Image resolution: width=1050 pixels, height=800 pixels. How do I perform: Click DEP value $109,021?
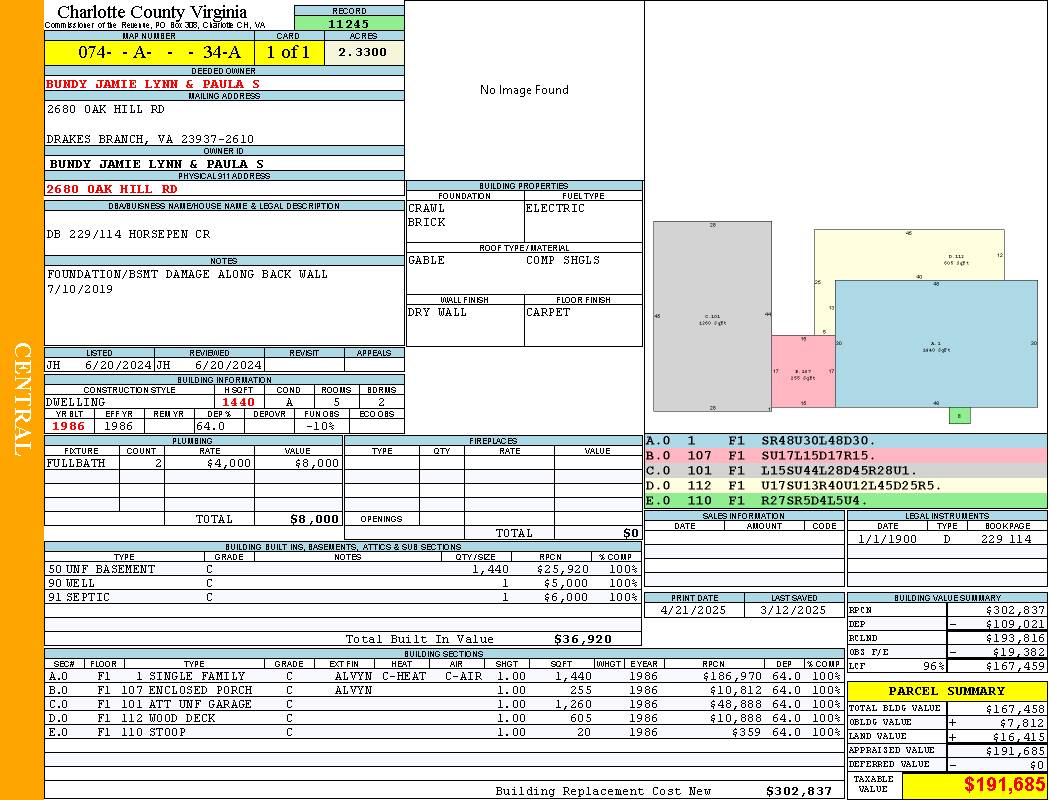point(1015,625)
